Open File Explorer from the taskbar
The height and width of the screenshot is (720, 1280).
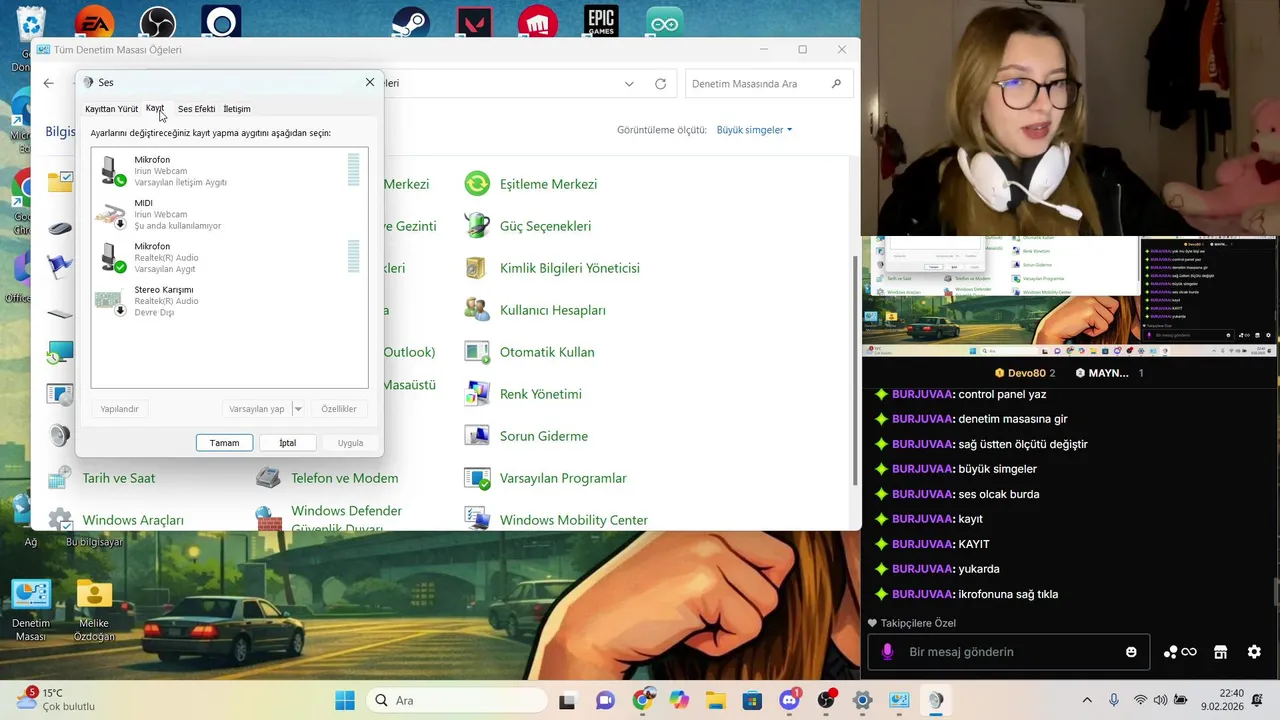pyautogui.click(x=716, y=700)
